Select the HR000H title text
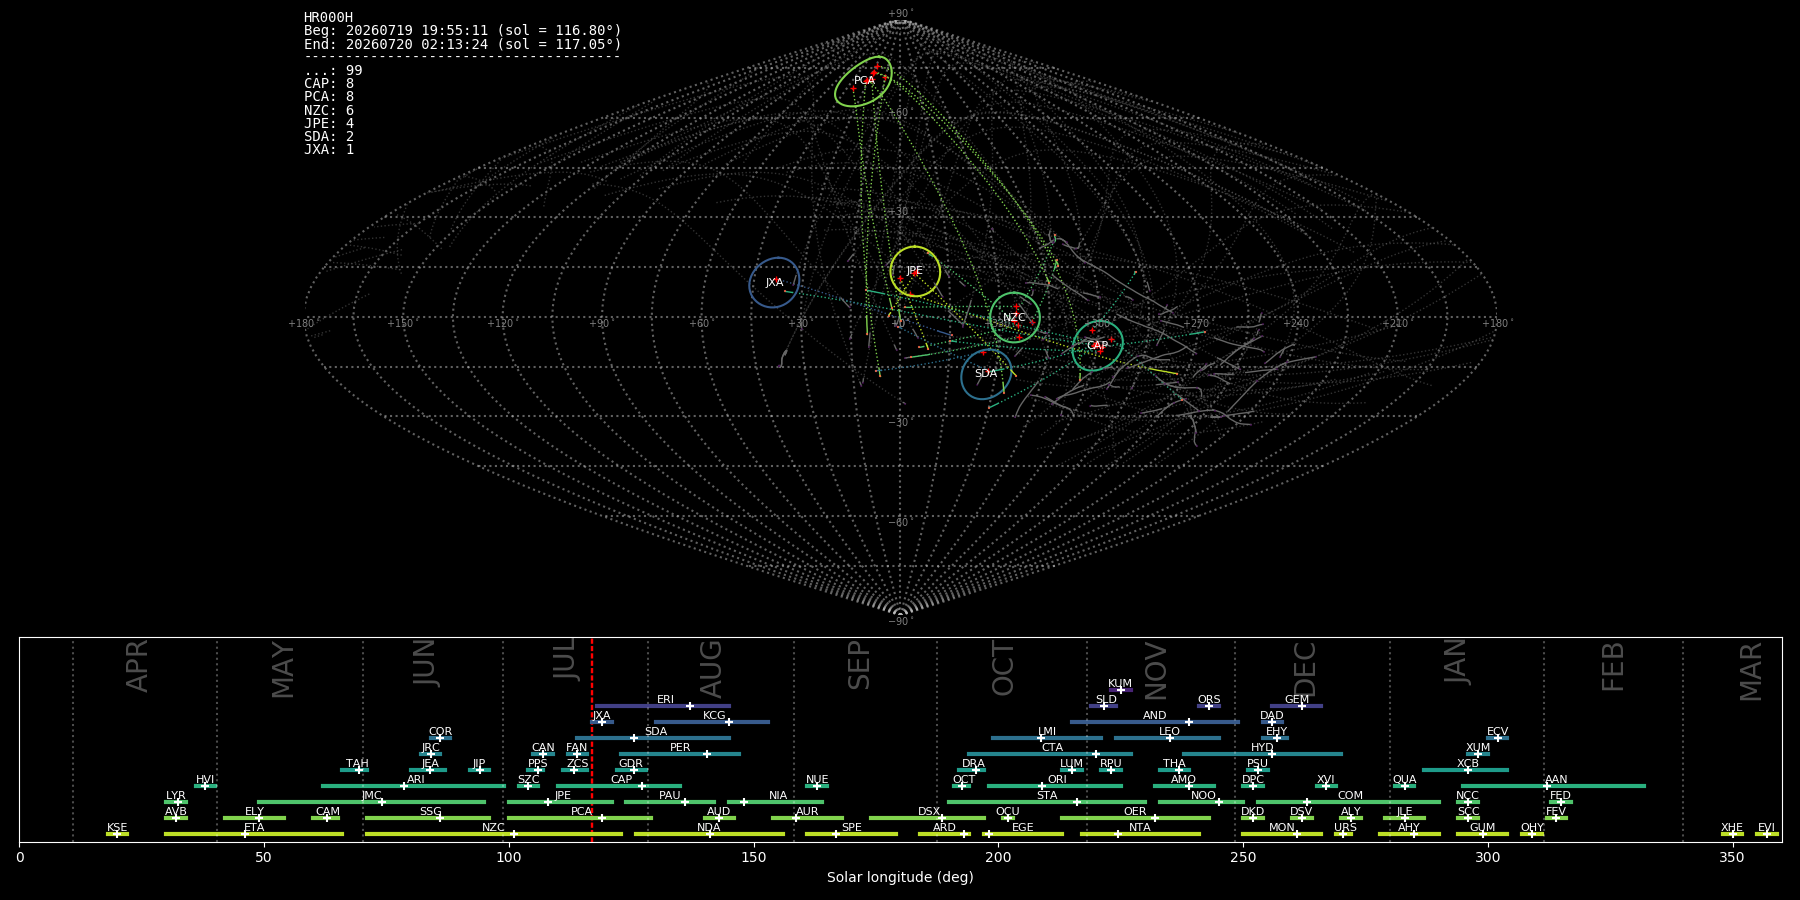The height and width of the screenshot is (900, 1800). point(328,18)
